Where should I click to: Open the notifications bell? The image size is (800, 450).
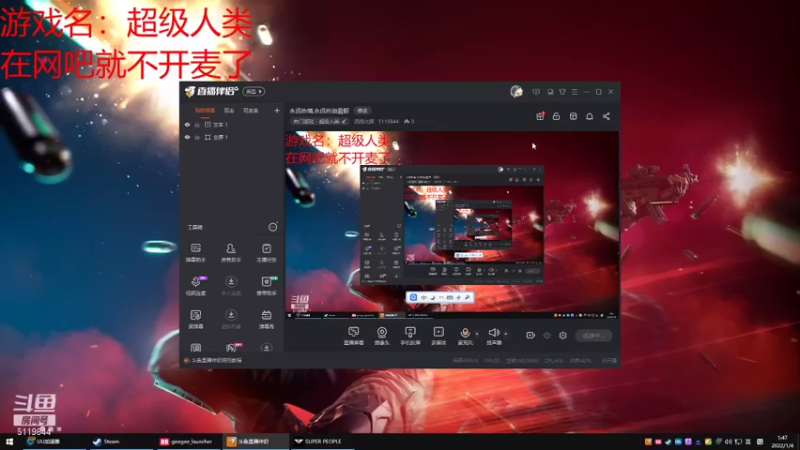(589, 116)
